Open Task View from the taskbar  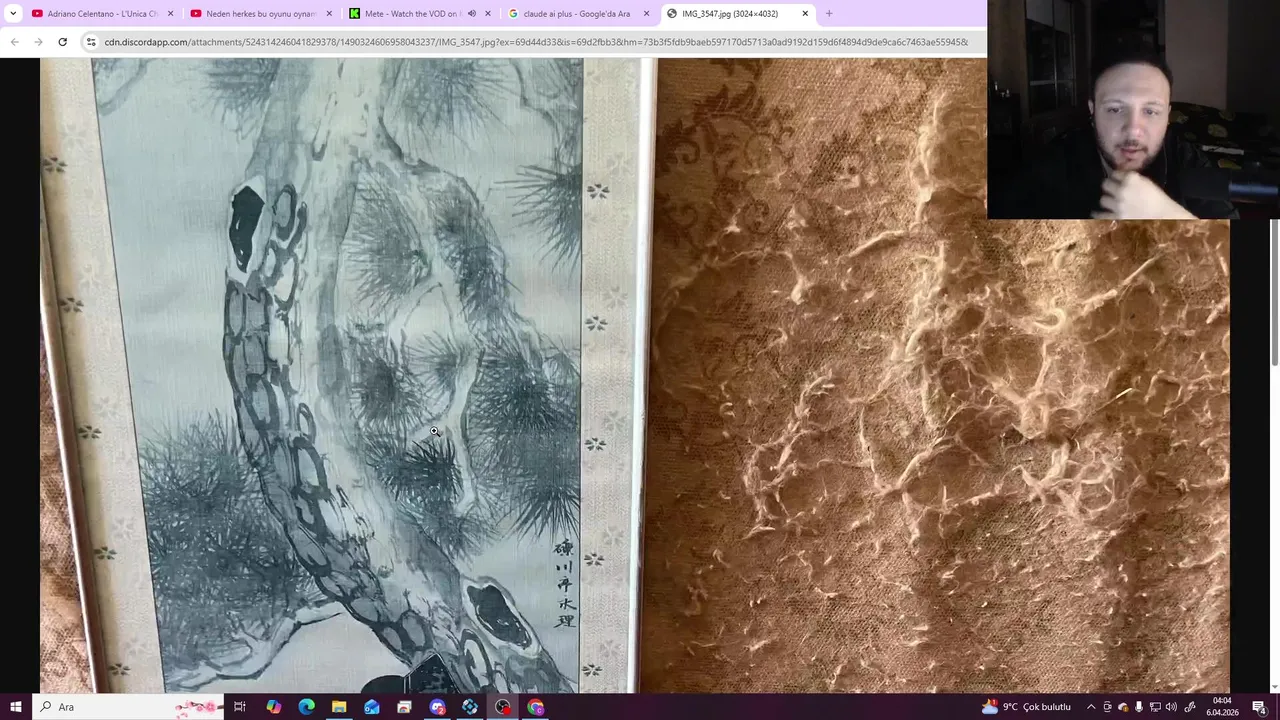[240, 707]
